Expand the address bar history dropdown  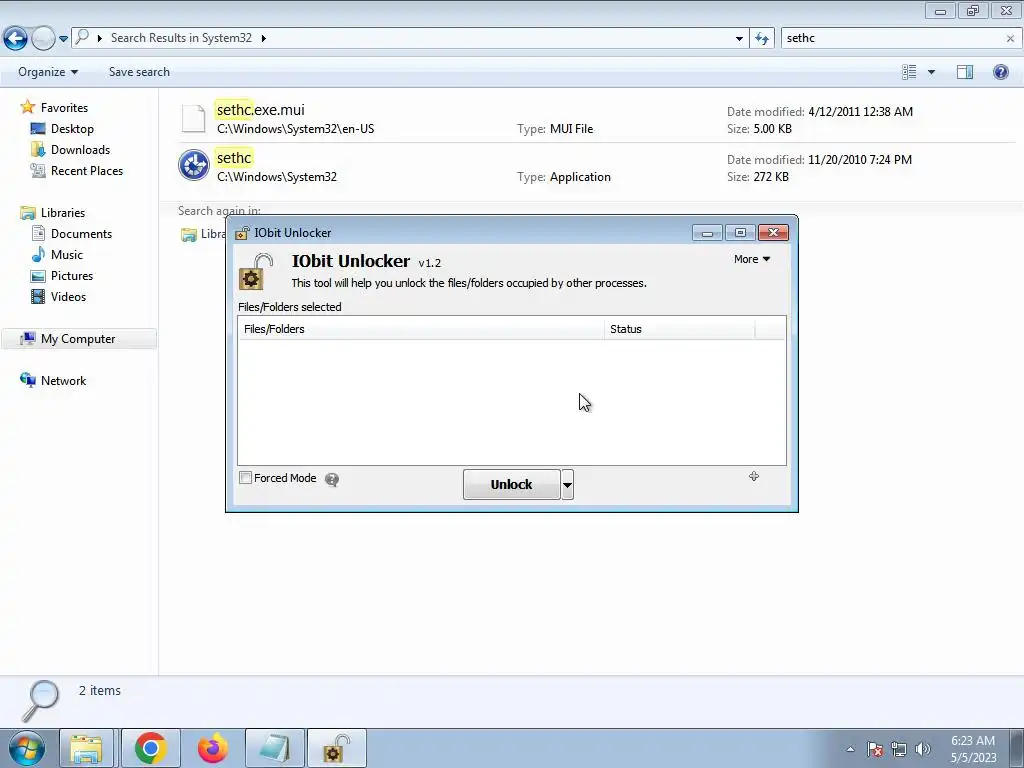(739, 39)
